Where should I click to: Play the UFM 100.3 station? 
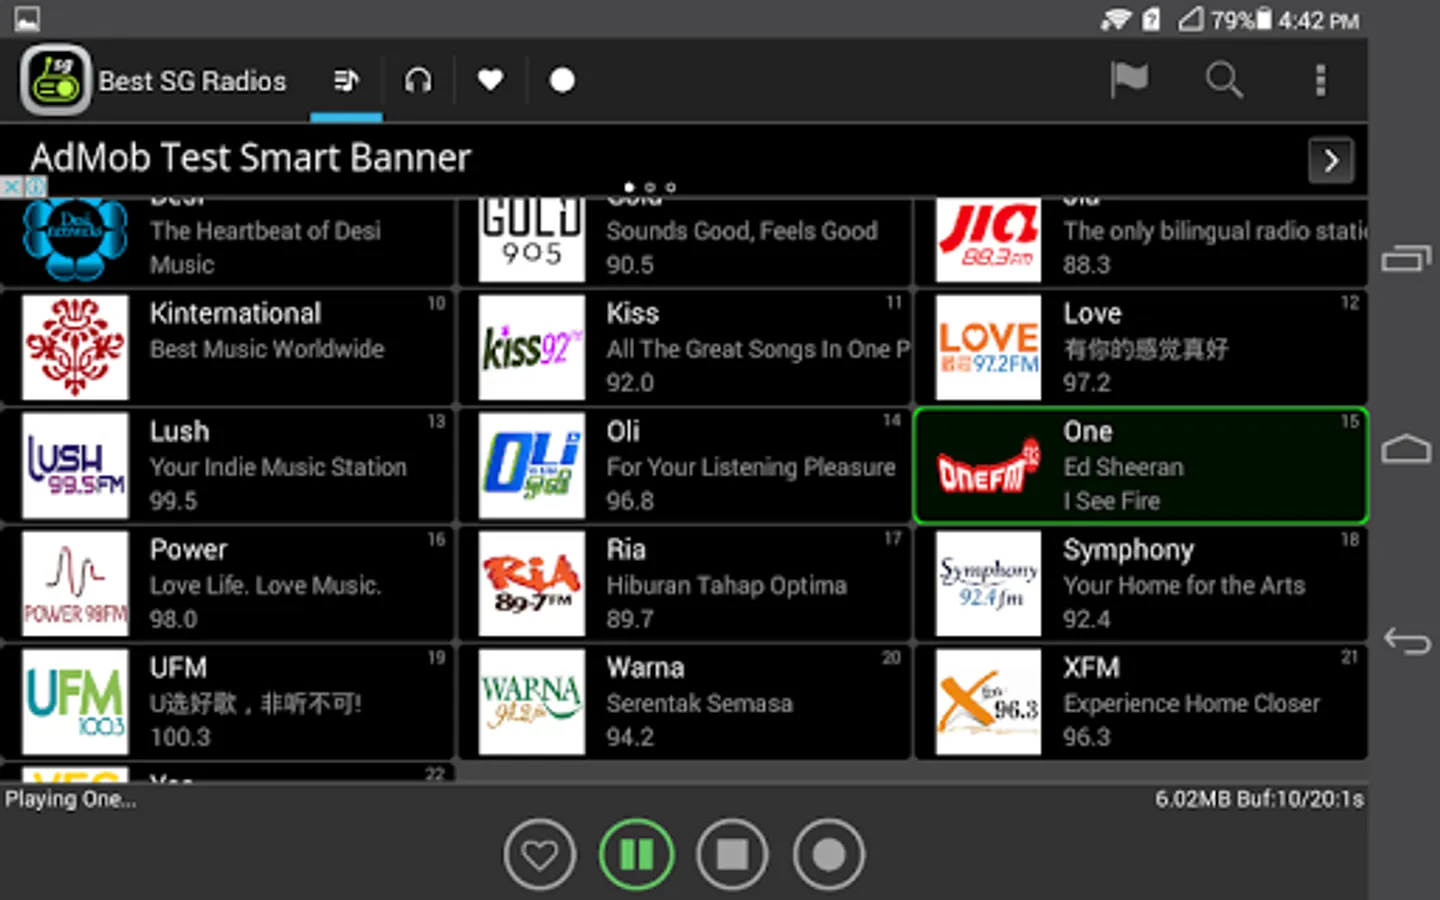(x=227, y=701)
